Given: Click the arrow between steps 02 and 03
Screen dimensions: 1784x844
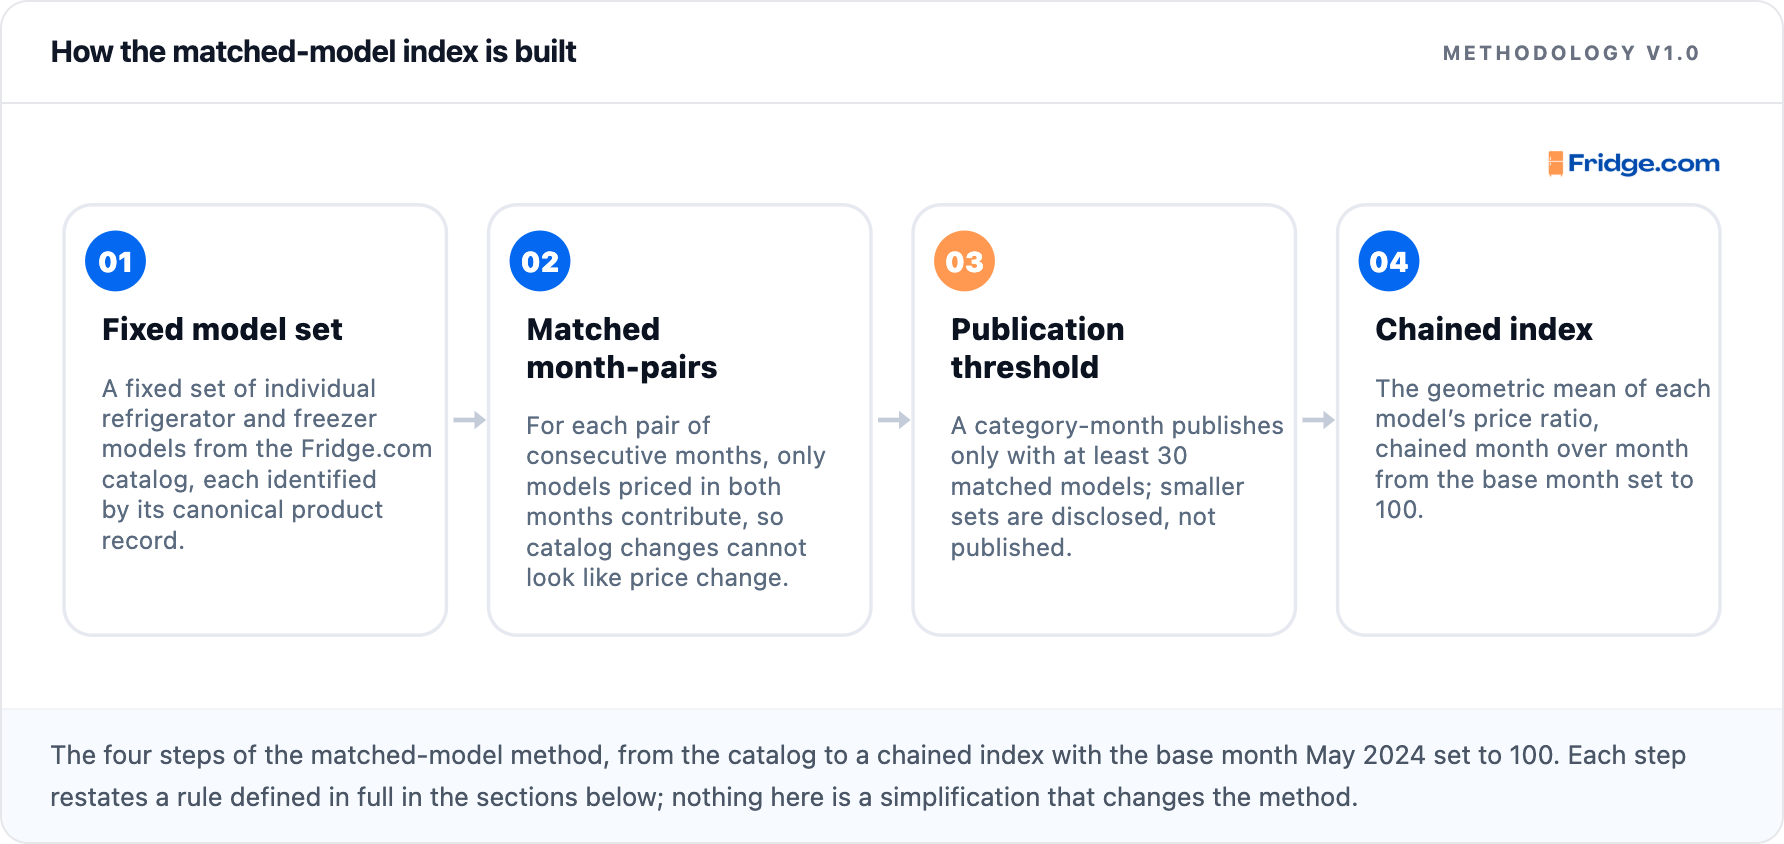Looking at the screenshot, I should (x=893, y=420).
